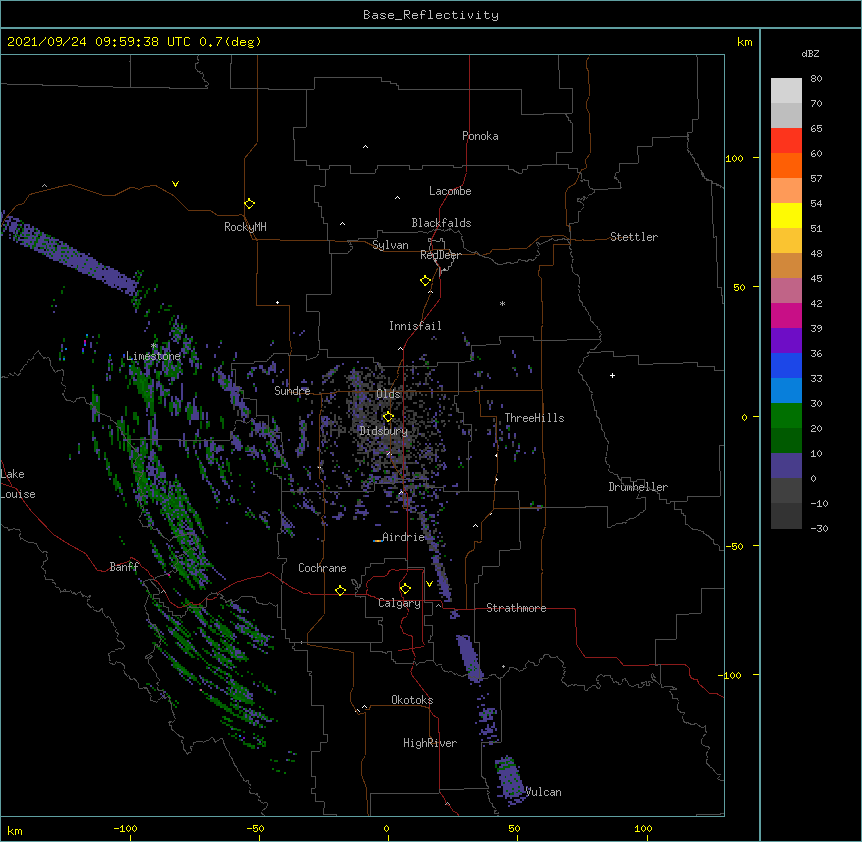This screenshot has height=842, width=862.
Task: Click the Innisfail label
Action: [x=415, y=326]
